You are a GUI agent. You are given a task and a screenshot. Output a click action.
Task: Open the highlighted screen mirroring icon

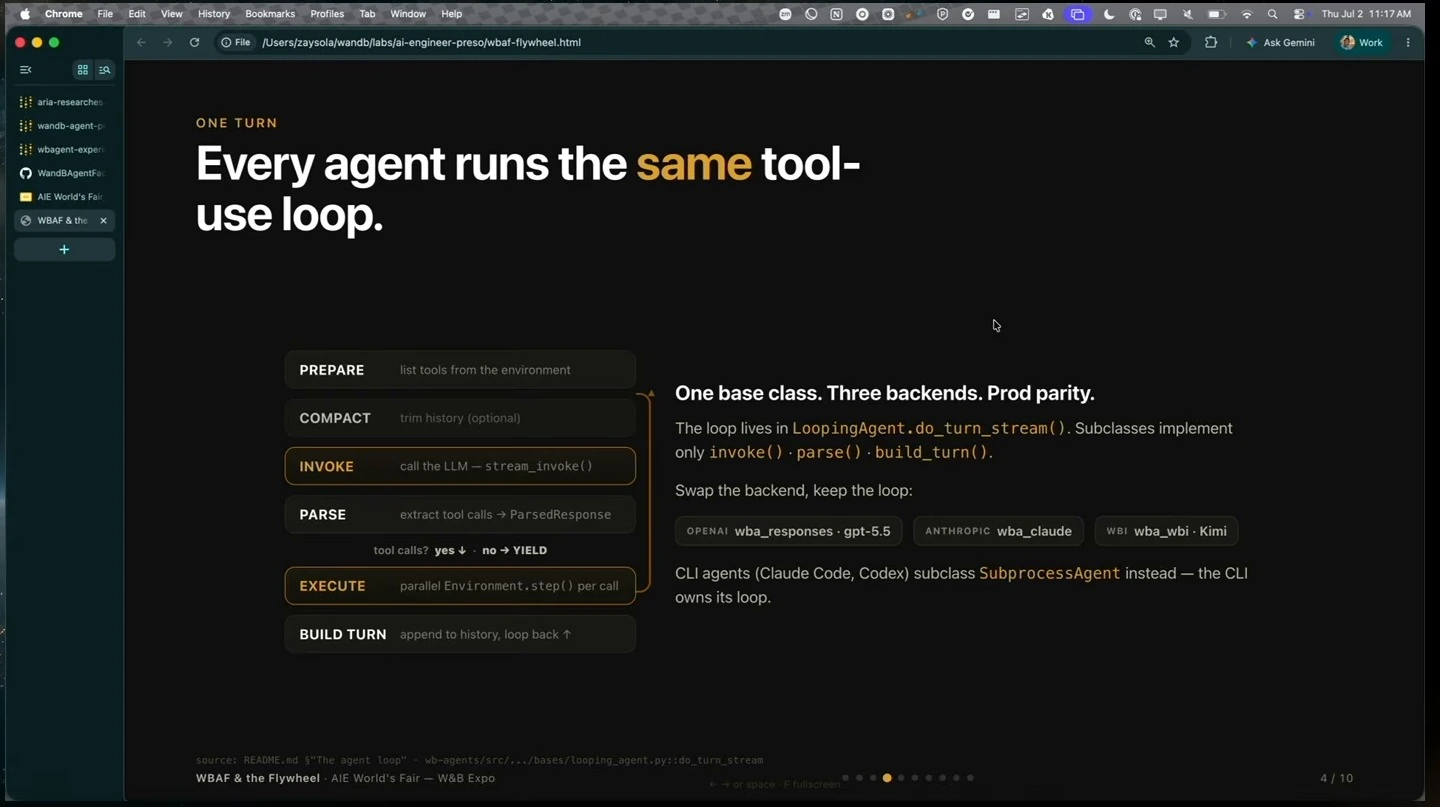click(1077, 14)
